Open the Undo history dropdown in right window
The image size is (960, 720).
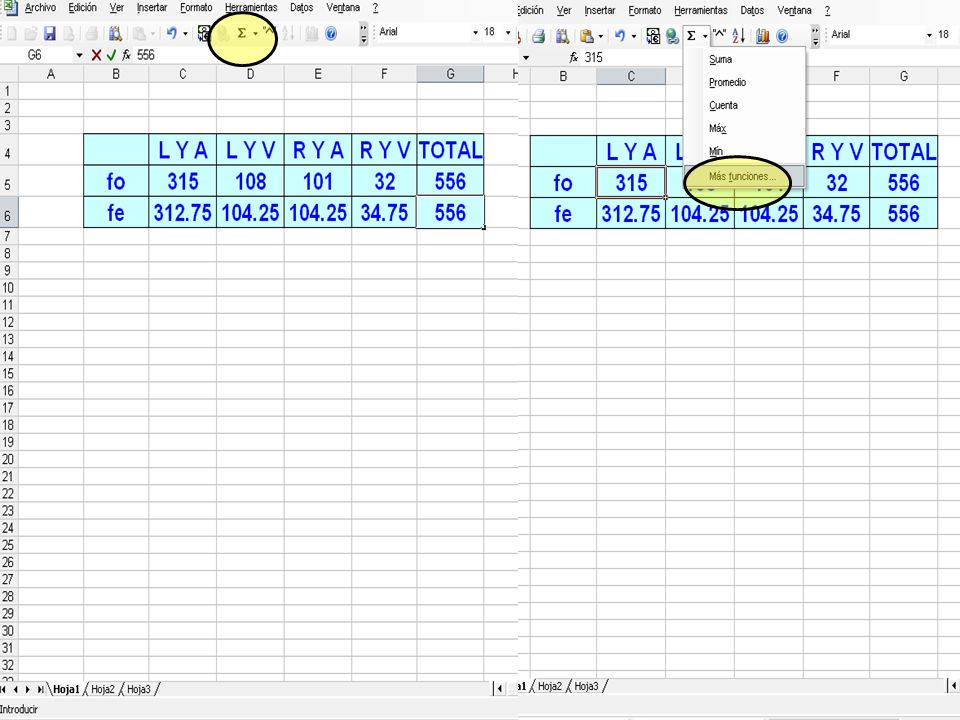pyautogui.click(x=634, y=36)
